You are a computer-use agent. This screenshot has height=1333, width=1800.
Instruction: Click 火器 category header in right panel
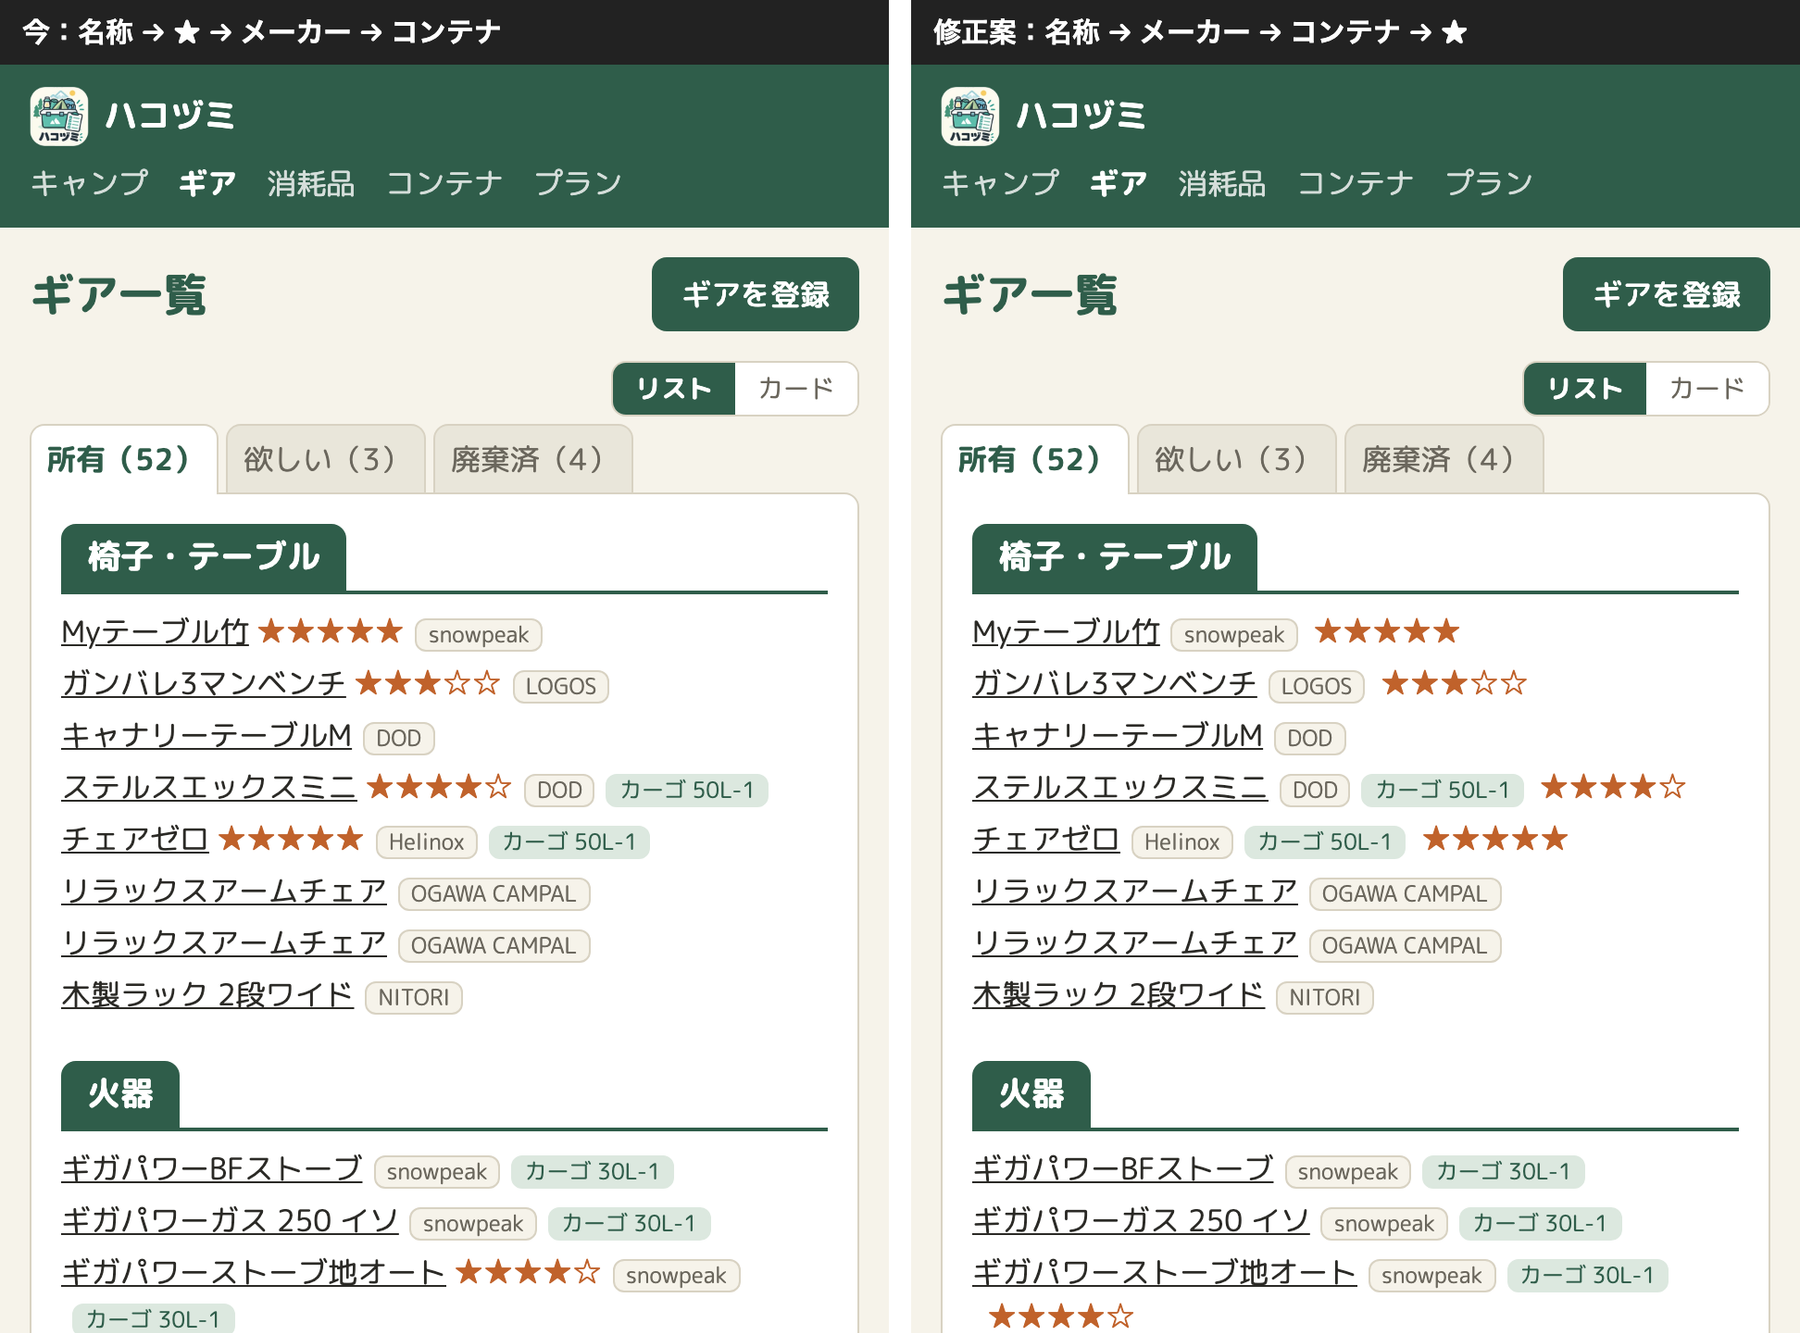coord(1031,1094)
